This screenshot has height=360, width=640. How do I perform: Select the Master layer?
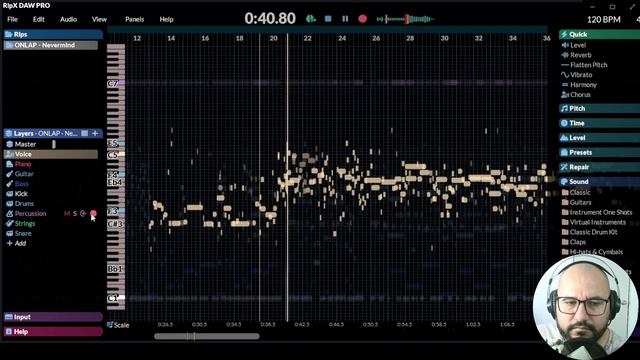point(25,144)
